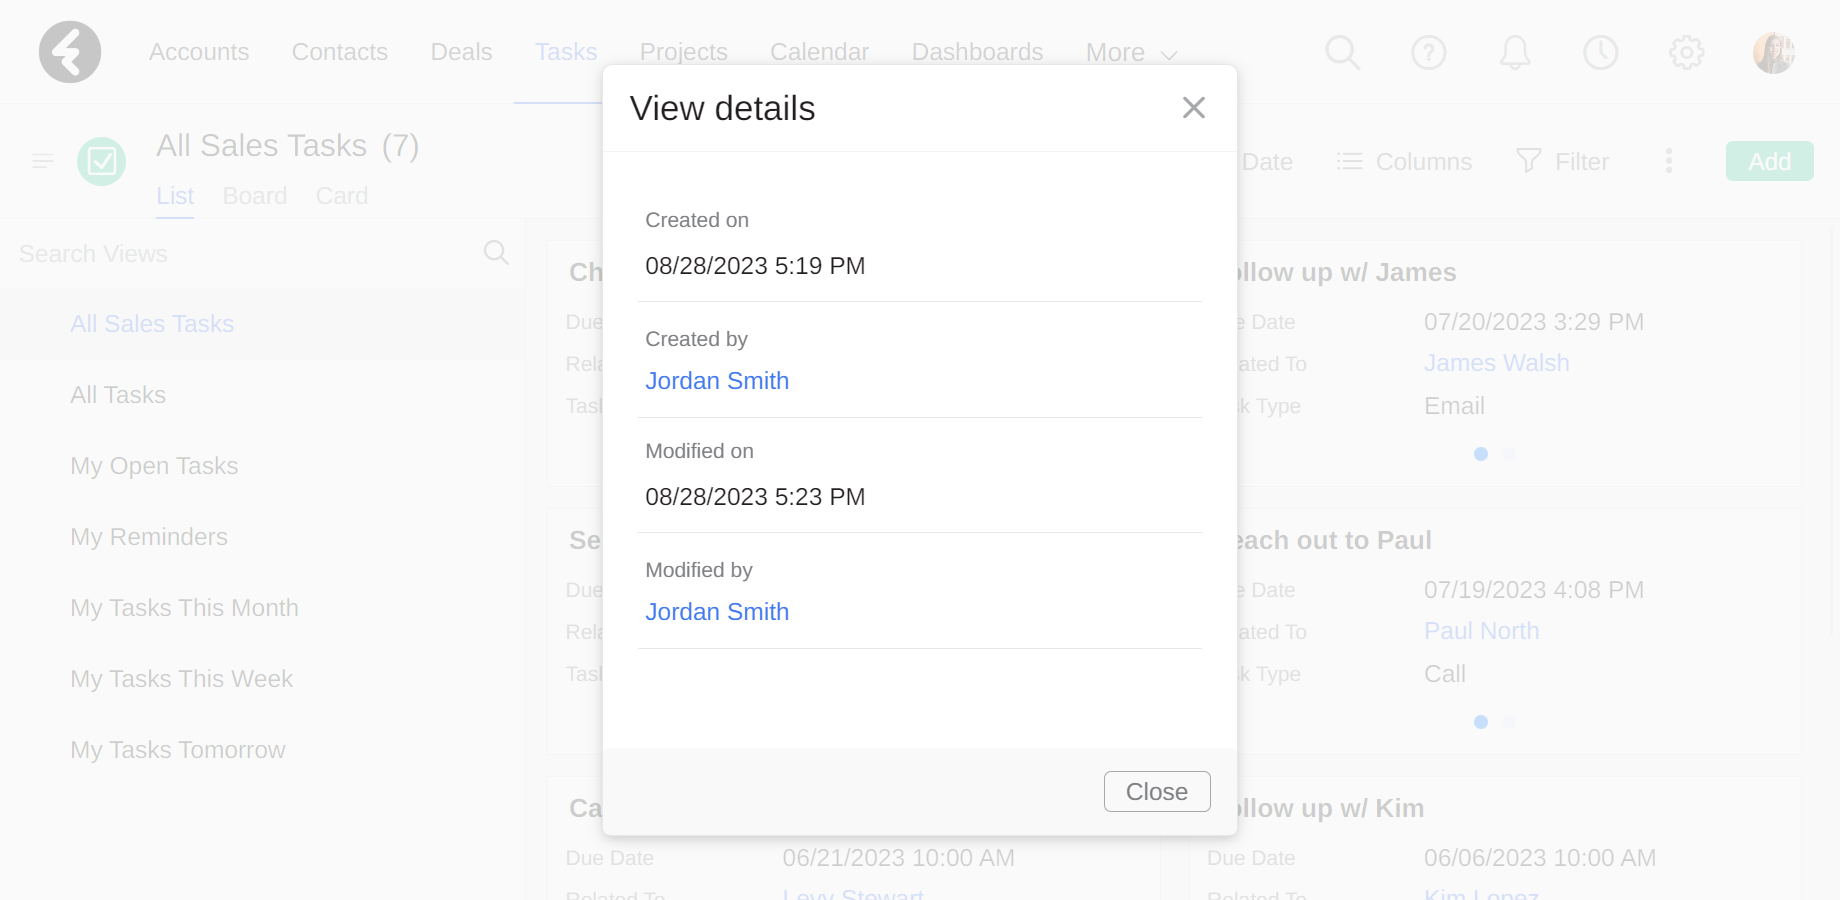1840x900 pixels.
Task: Expand the More dropdown
Action: coord(1131,53)
